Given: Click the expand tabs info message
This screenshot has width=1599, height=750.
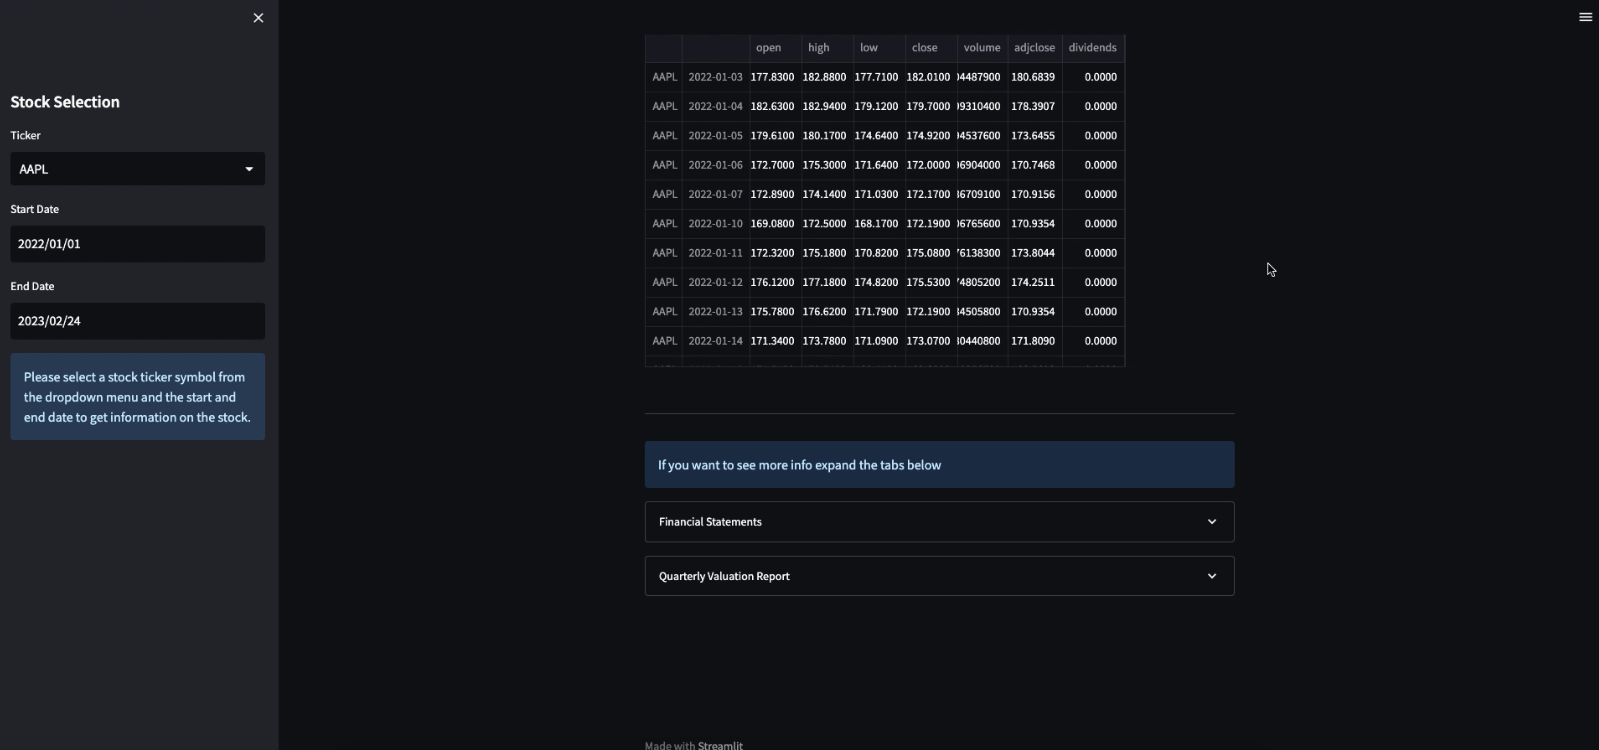Looking at the screenshot, I should point(939,465).
